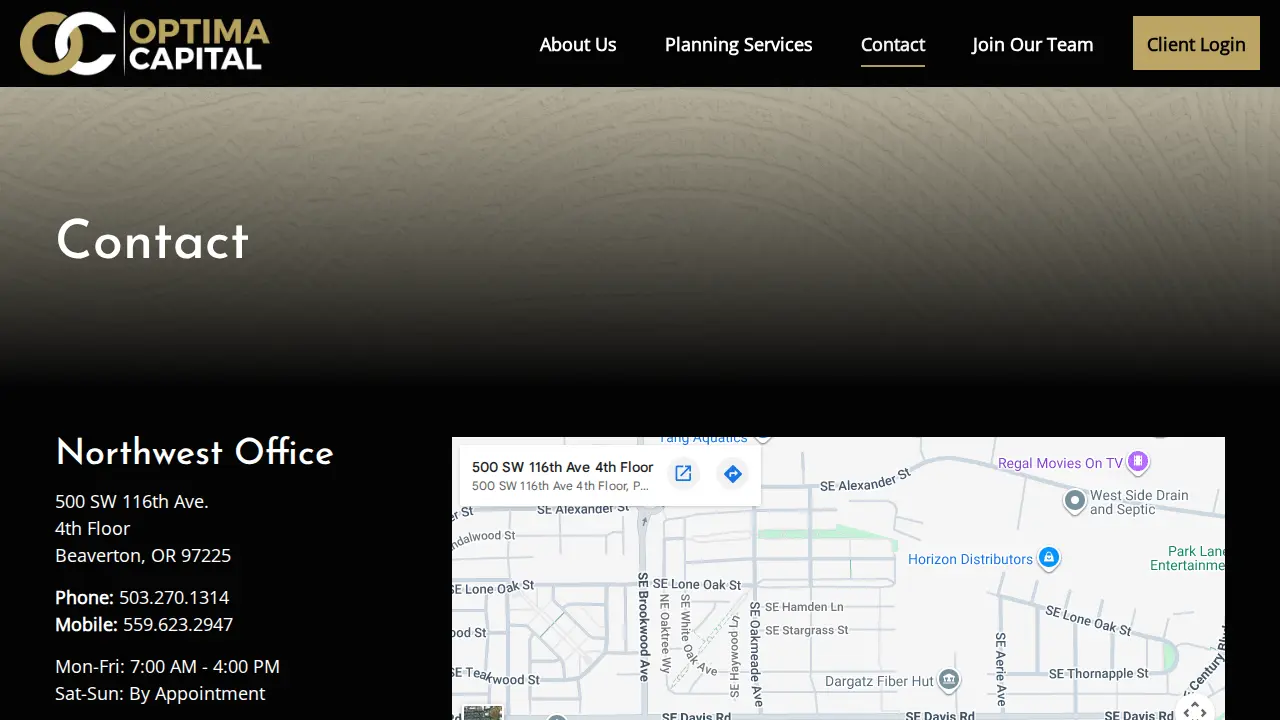Image resolution: width=1280 pixels, height=720 pixels.
Task: Select the West Side Drain and Septic marker
Action: click(1075, 499)
